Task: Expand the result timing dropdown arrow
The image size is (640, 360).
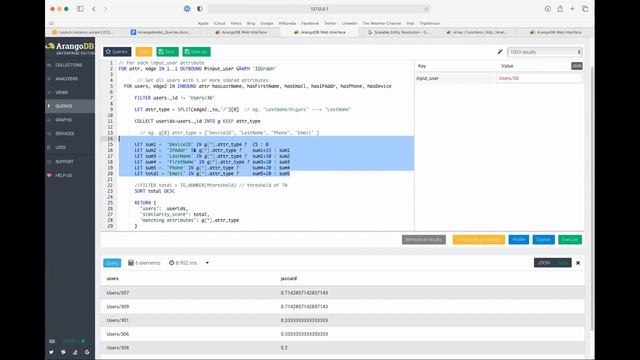Action: coord(207,263)
